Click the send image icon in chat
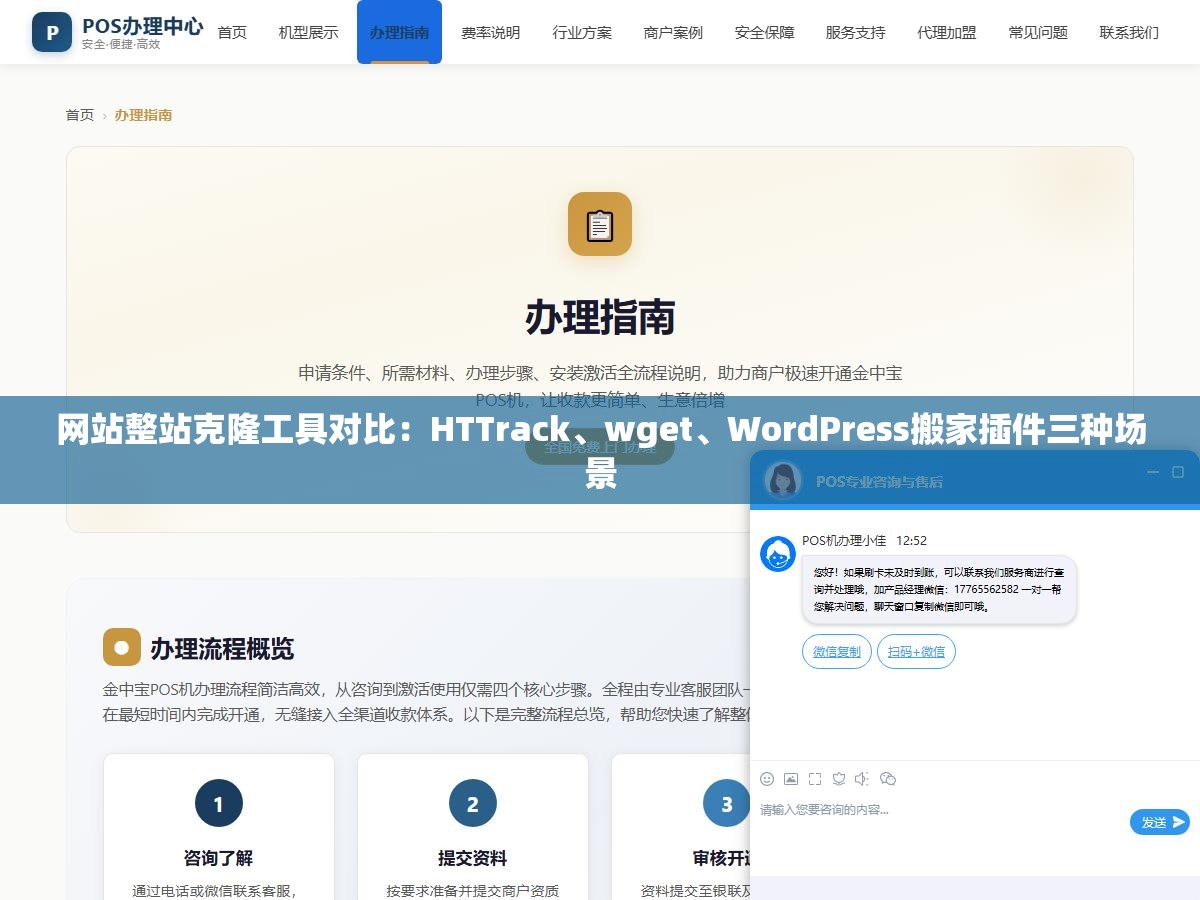The image size is (1200, 900). click(x=791, y=778)
